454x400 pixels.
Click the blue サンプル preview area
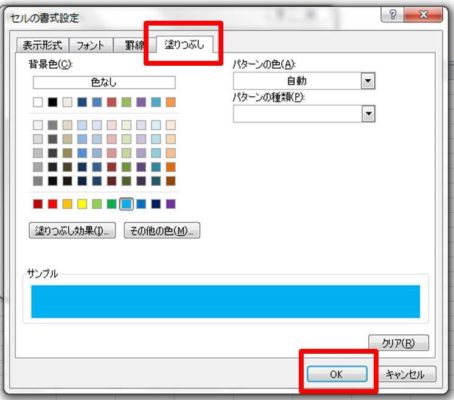226,301
